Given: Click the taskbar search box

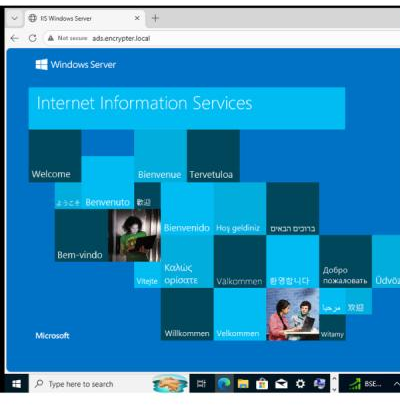Looking at the screenshot, I should (109, 384).
